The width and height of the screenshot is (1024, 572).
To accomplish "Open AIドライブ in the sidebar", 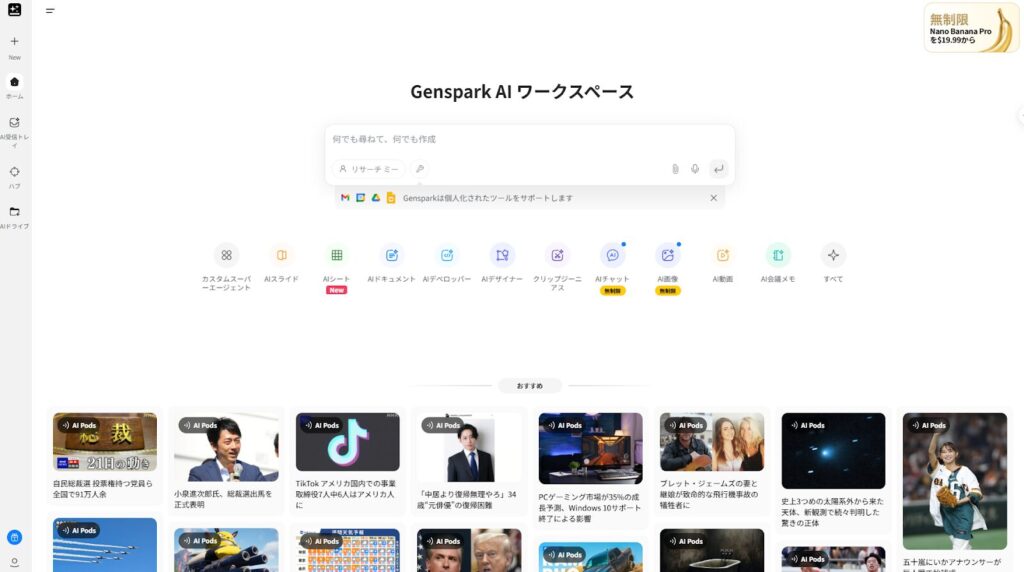I will (x=14, y=212).
